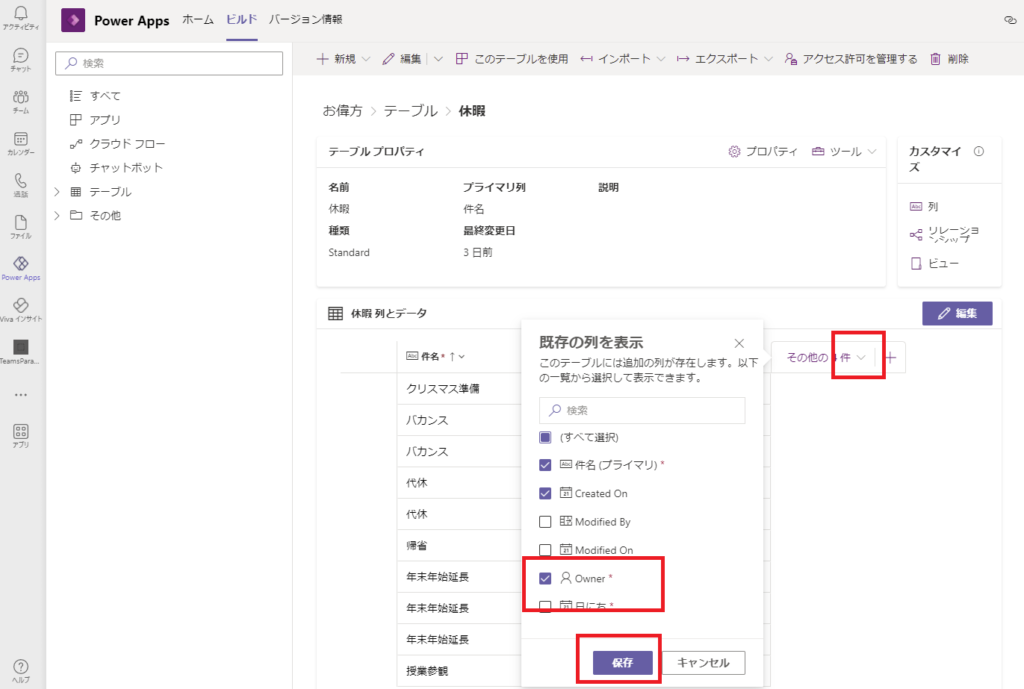Expand the テーブル tree node

point(57,191)
